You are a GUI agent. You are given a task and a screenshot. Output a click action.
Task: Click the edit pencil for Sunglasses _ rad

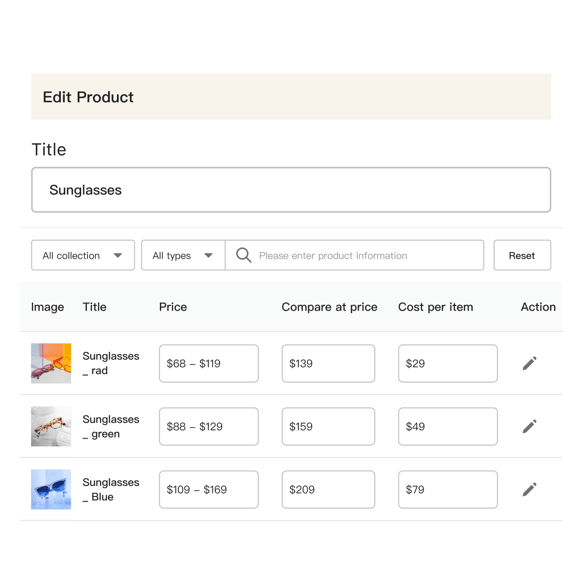point(529,363)
